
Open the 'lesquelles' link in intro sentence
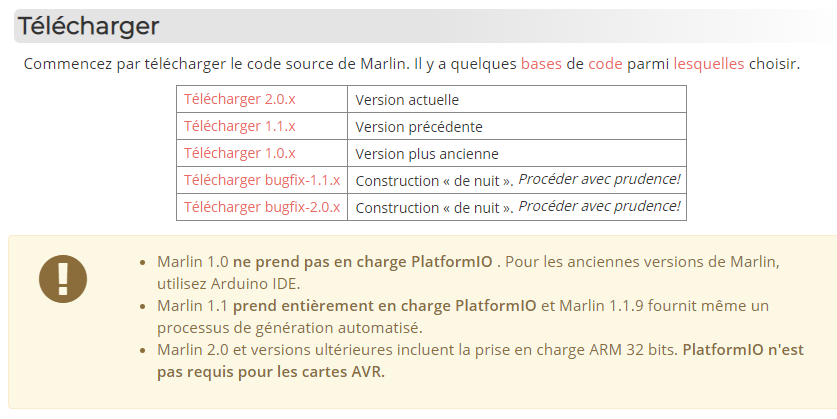coord(709,64)
